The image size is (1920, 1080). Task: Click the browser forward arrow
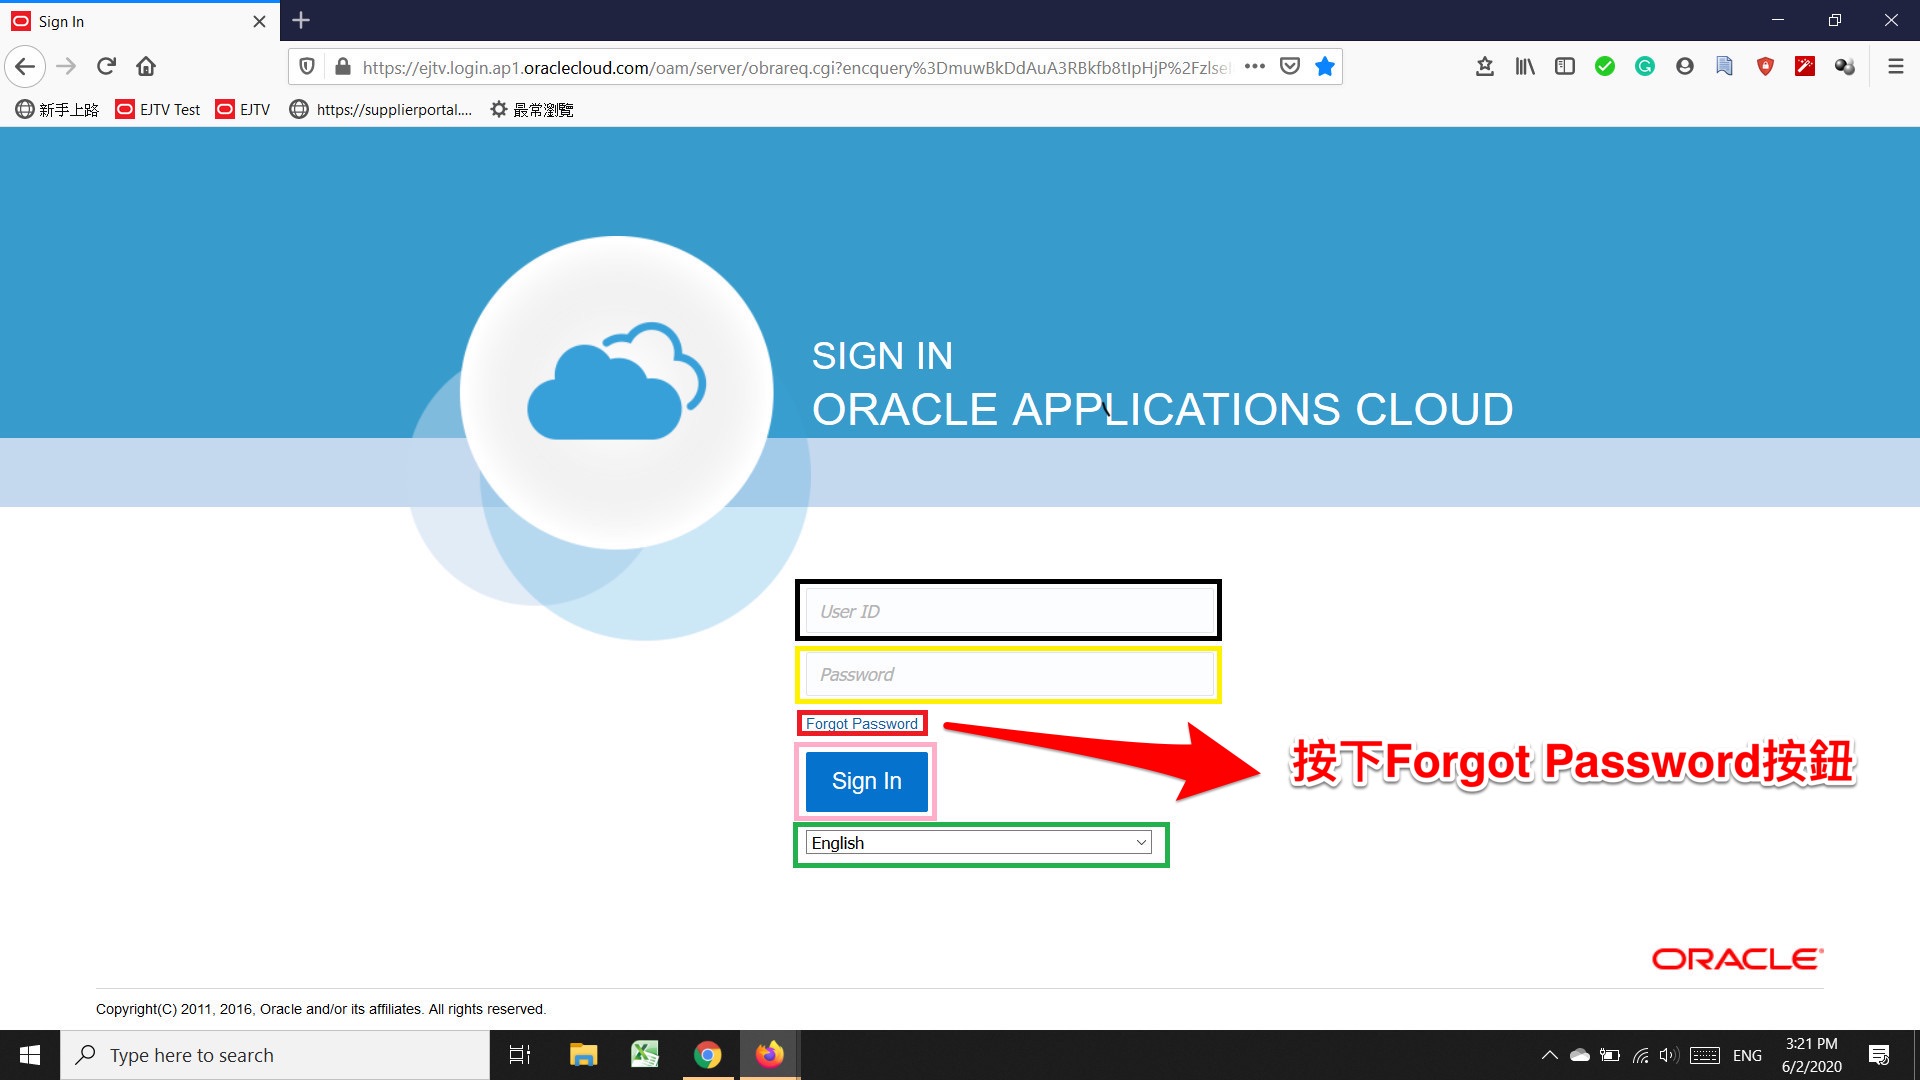(66, 67)
